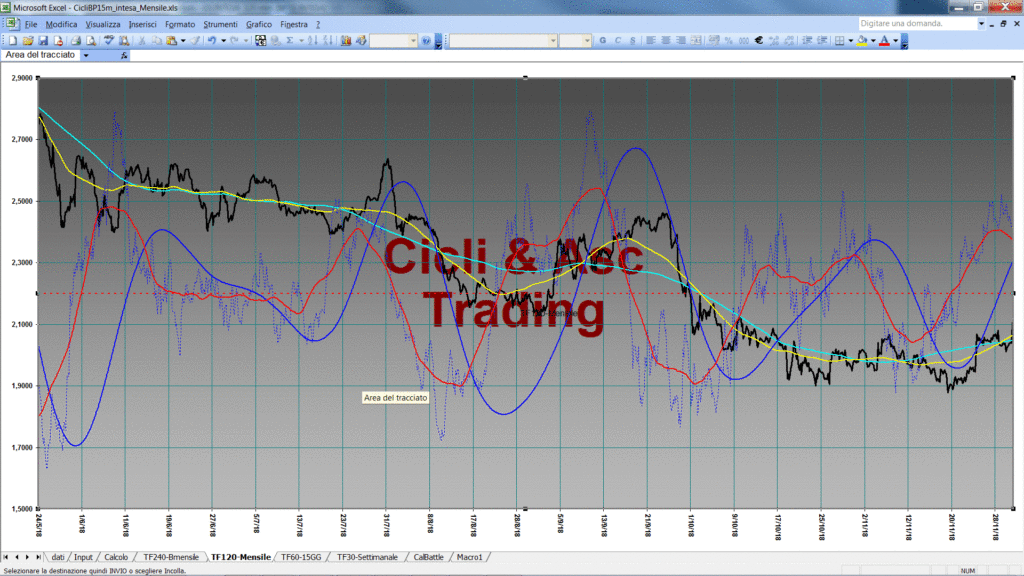Open Excel Help blue question icon

pyautogui.click(x=426, y=40)
